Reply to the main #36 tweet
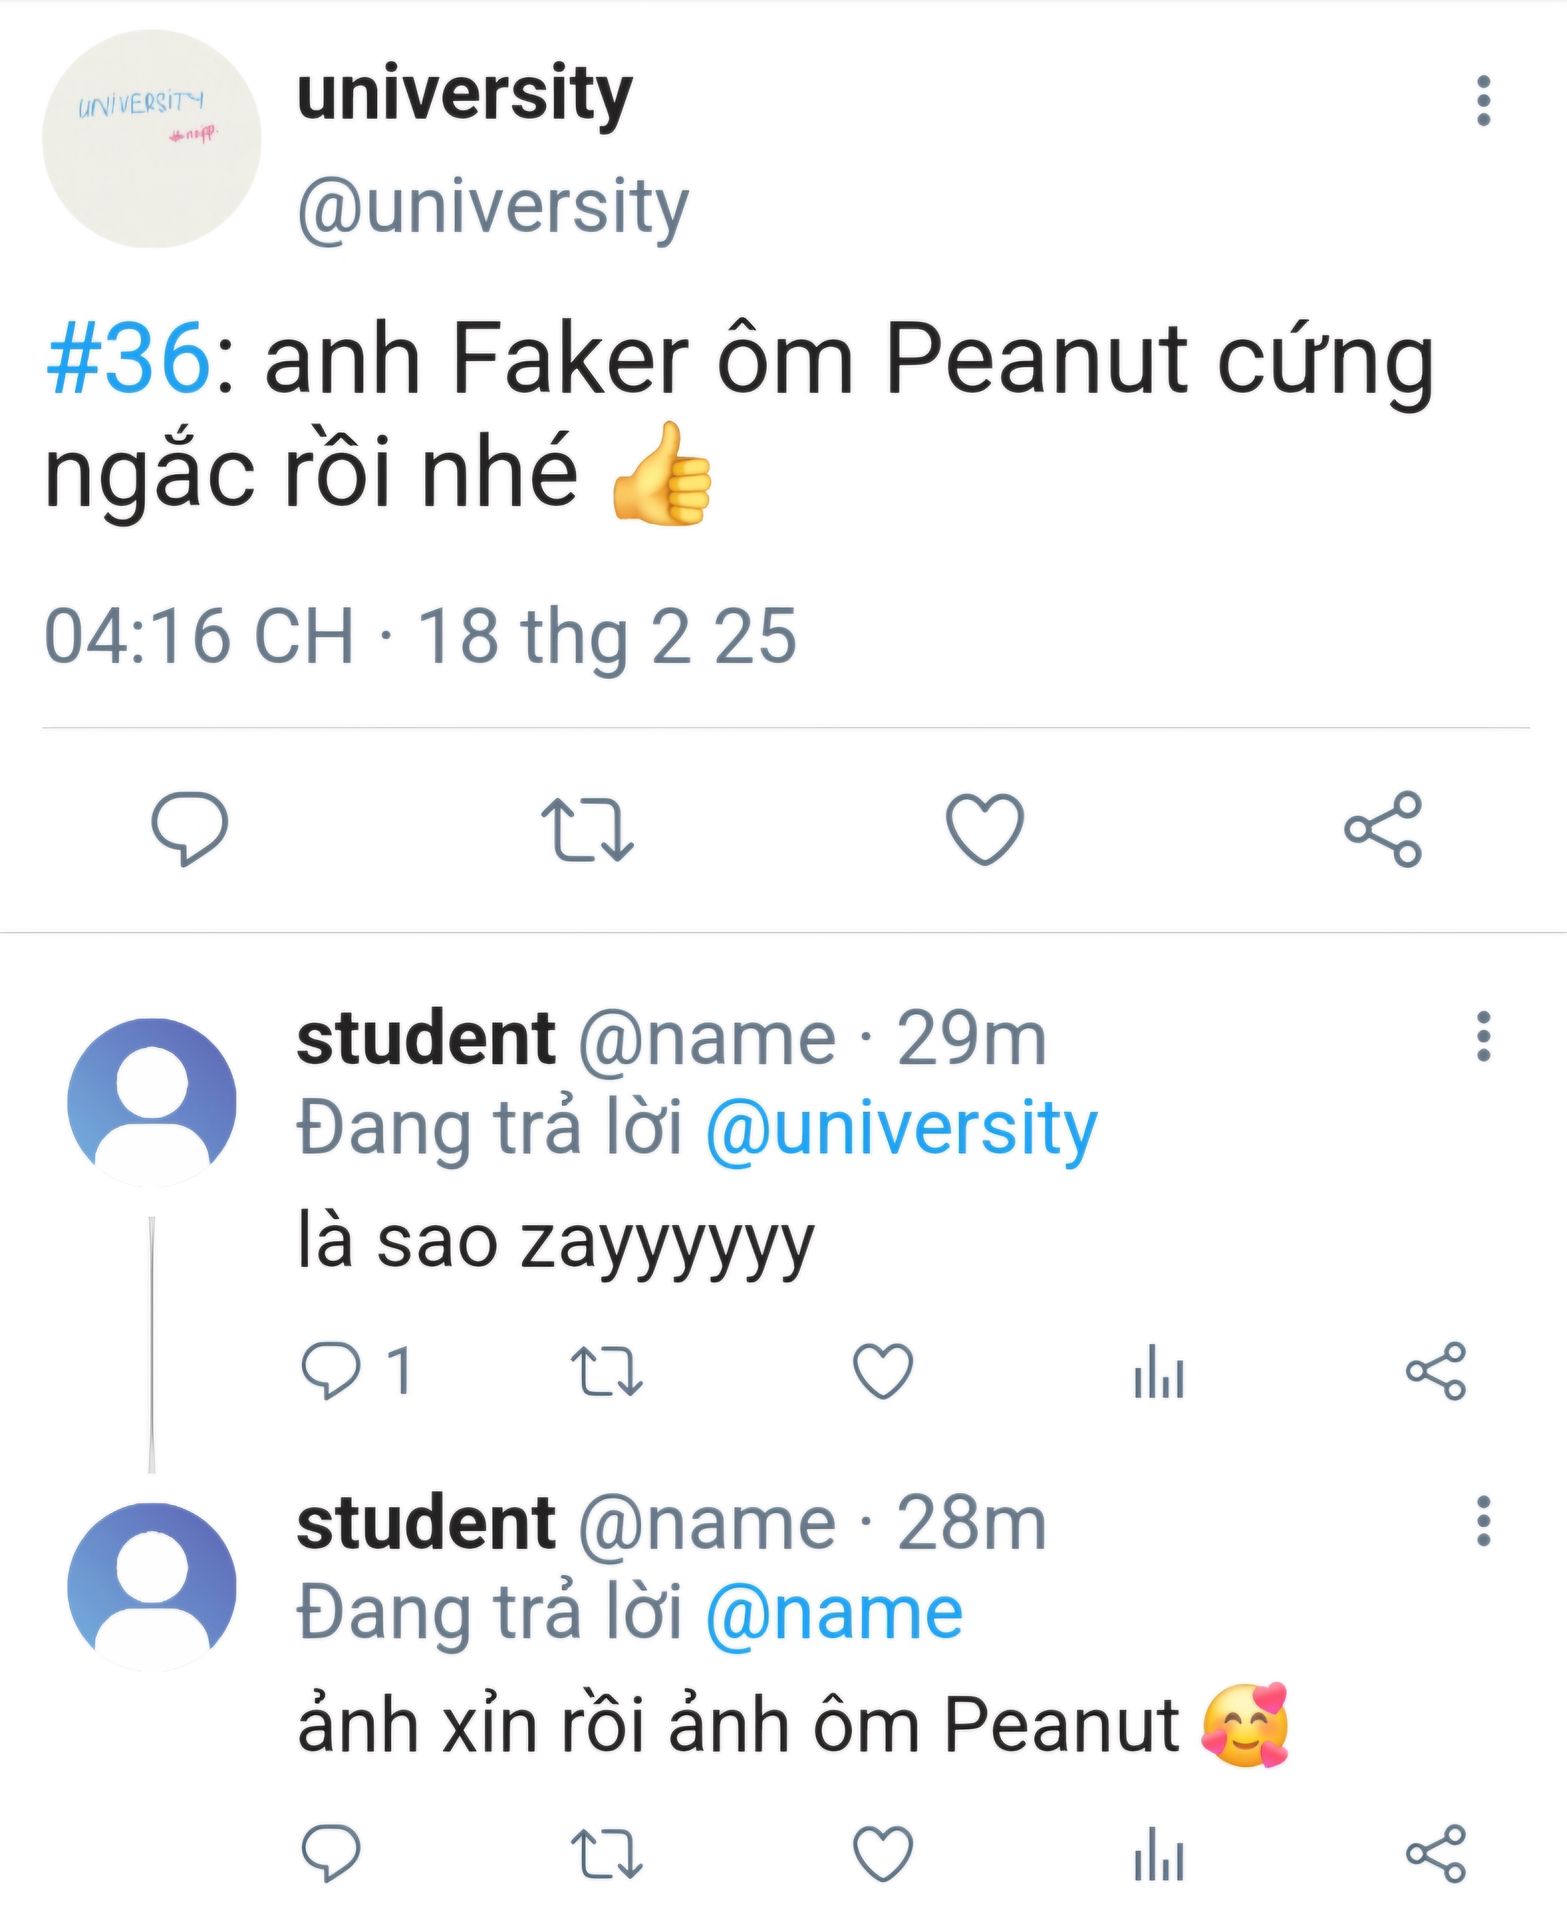This screenshot has height=1920, width=1567. (x=189, y=828)
